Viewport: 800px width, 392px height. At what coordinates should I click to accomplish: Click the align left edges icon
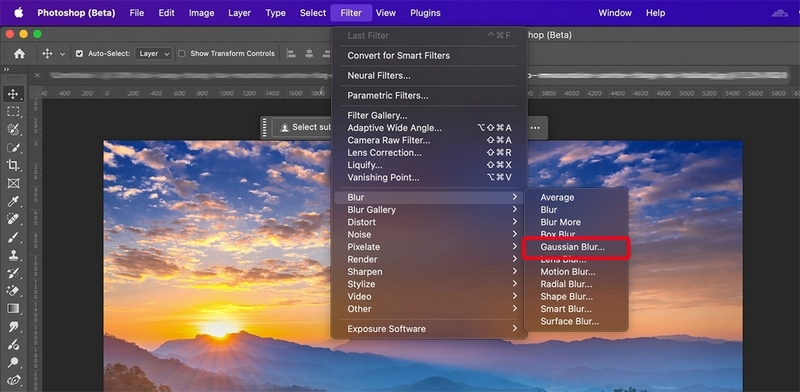[x=291, y=54]
